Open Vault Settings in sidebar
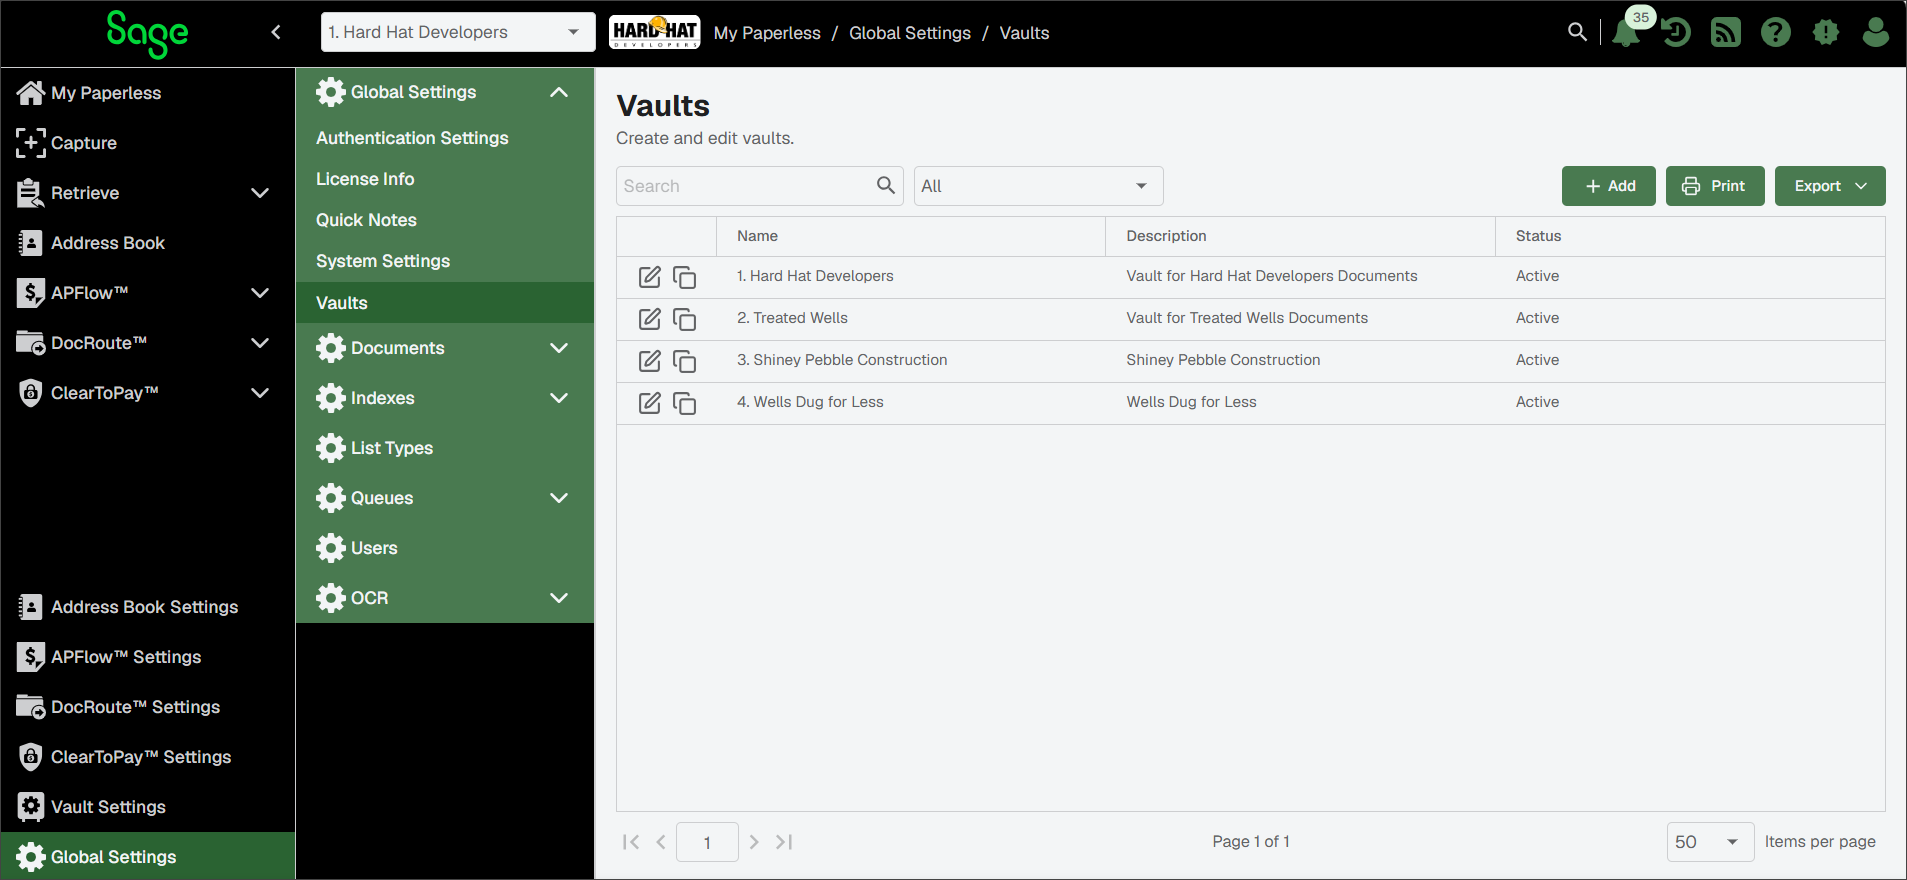The width and height of the screenshot is (1907, 880). click(x=148, y=807)
